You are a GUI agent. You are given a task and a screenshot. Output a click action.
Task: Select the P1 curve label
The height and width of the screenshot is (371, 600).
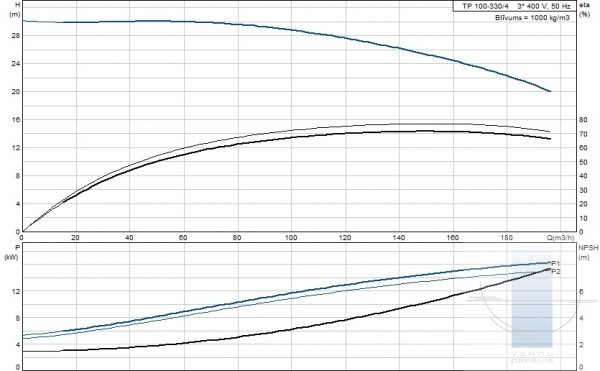556,264
